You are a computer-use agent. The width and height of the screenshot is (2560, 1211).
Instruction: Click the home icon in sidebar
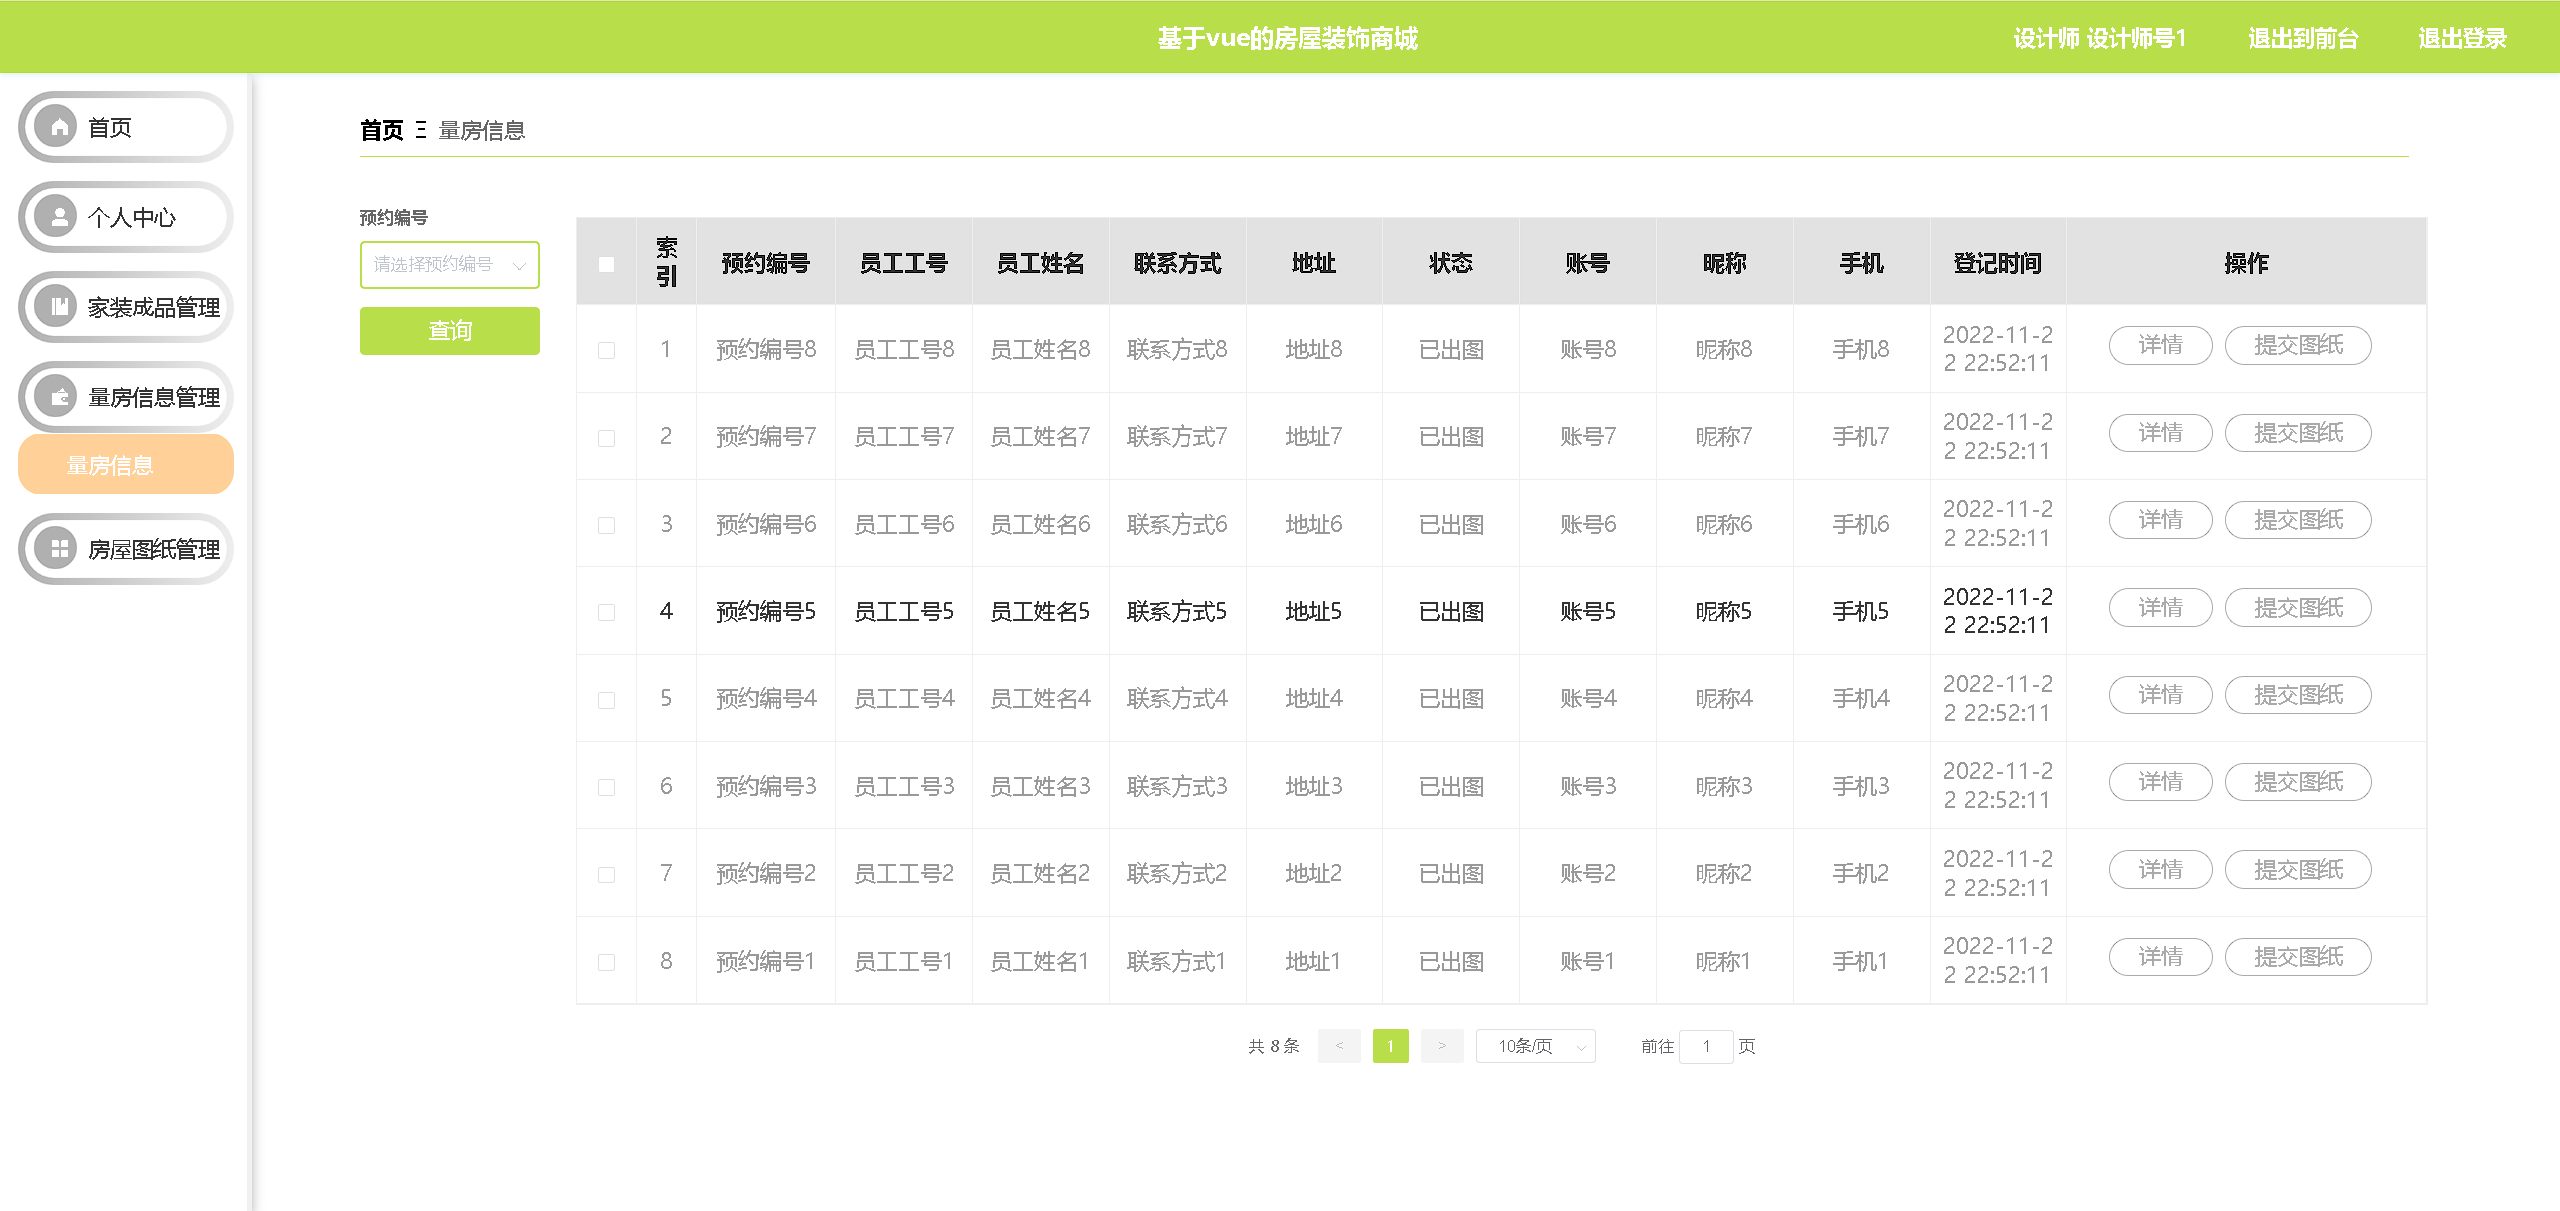point(59,127)
